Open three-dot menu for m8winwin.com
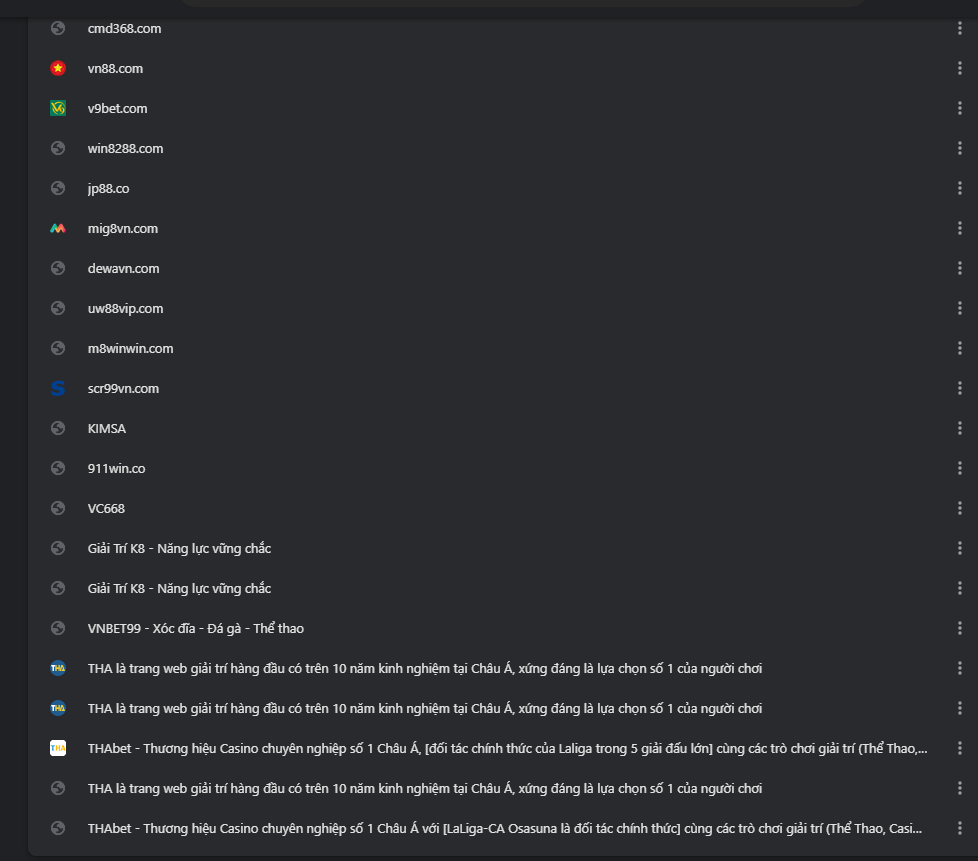 tap(959, 348)
